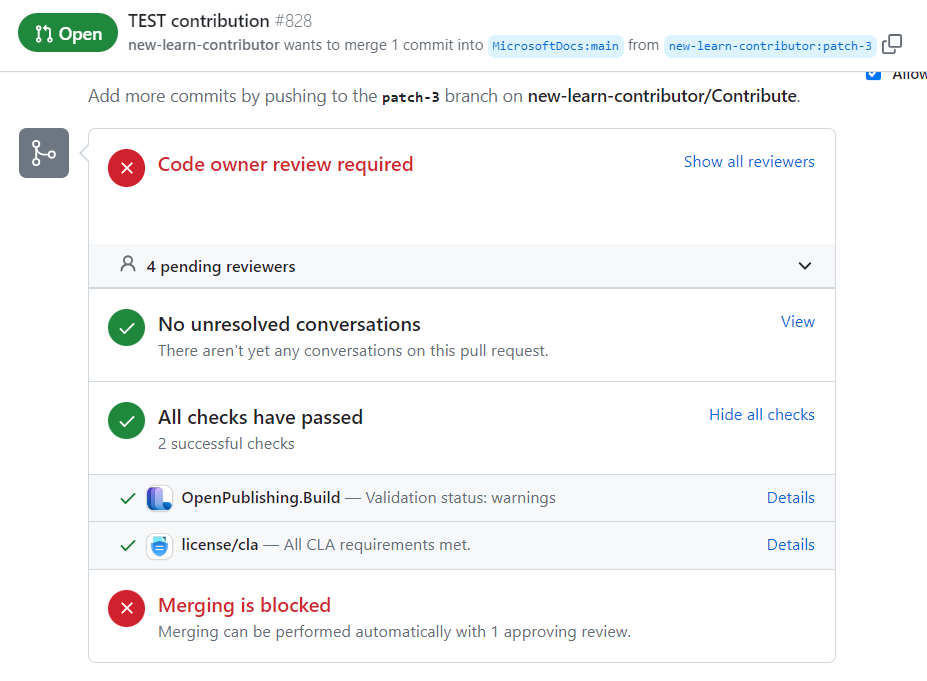Click green check beside No unresolved conversations

point(127,327)
